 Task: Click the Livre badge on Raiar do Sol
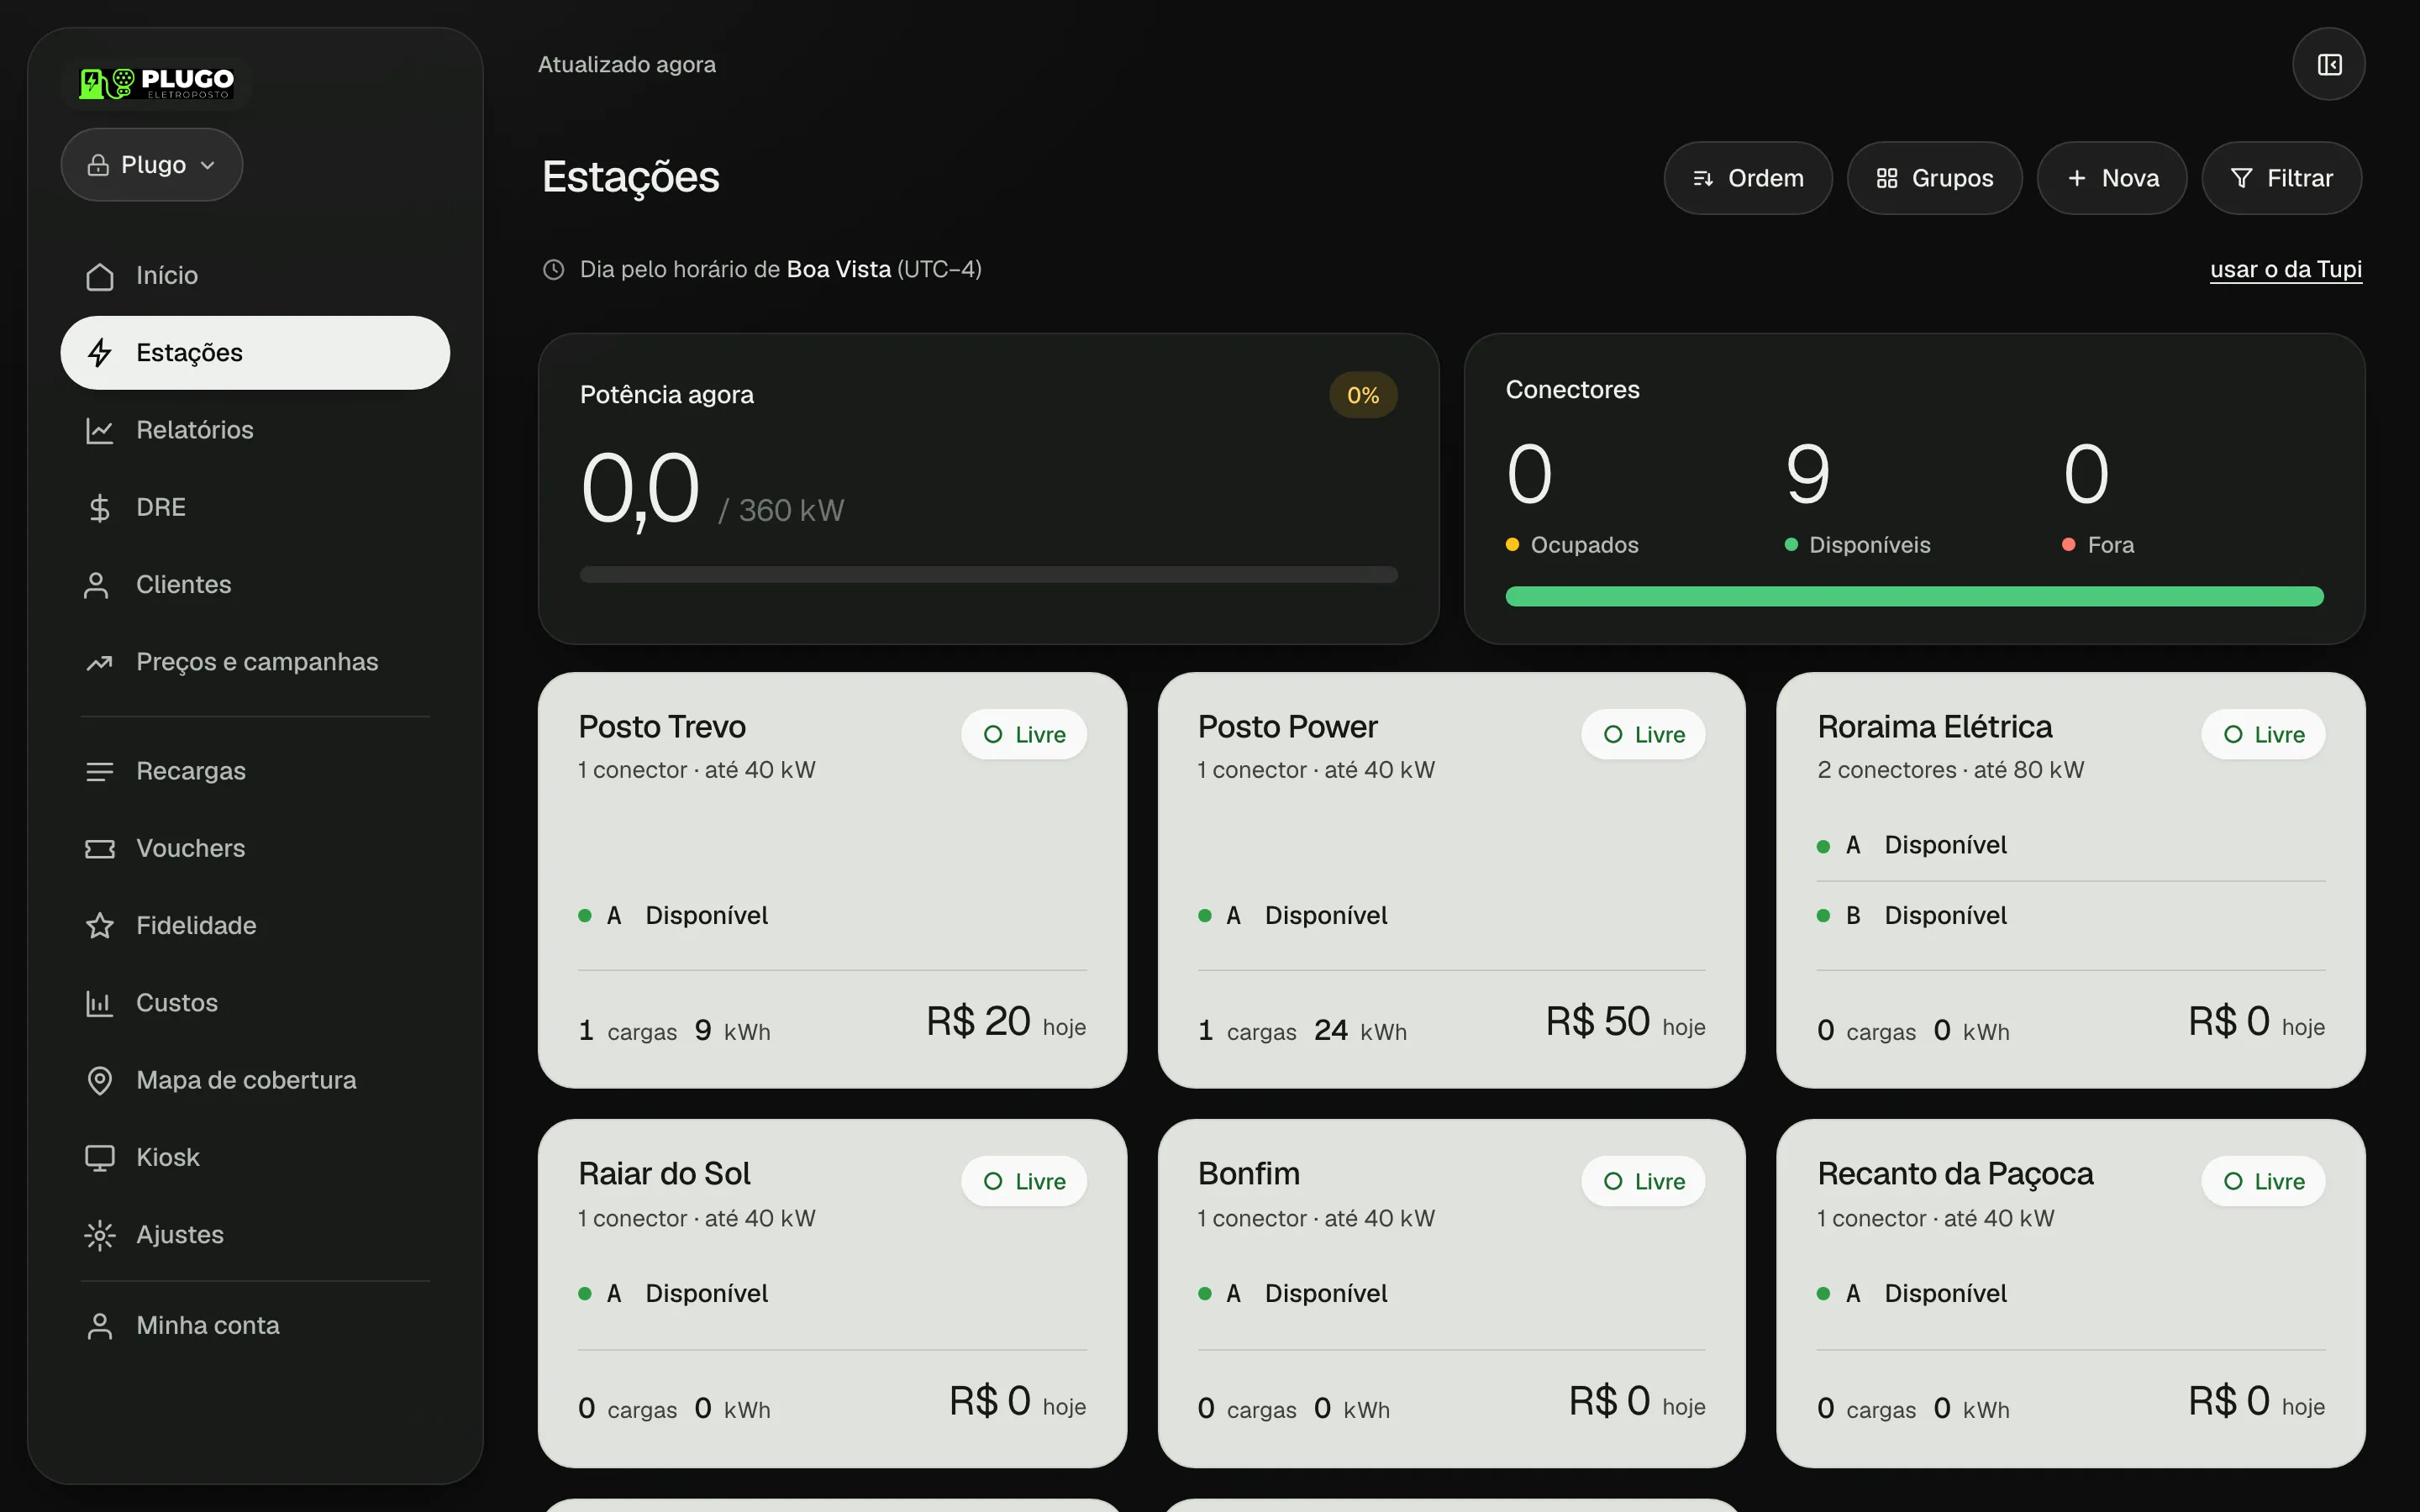pos(1024,1182)
